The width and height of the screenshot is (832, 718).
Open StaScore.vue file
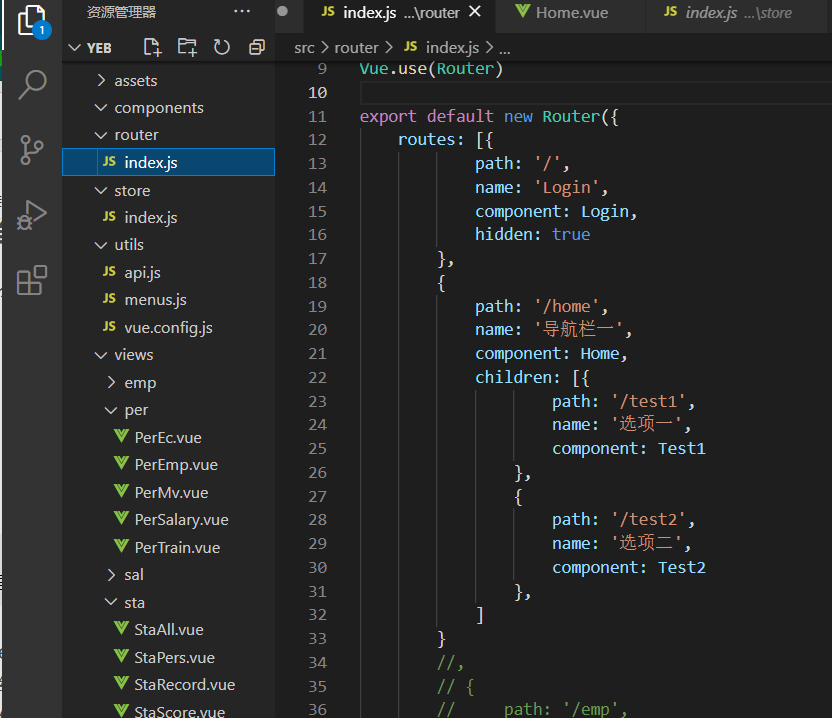tap(169, 711)
